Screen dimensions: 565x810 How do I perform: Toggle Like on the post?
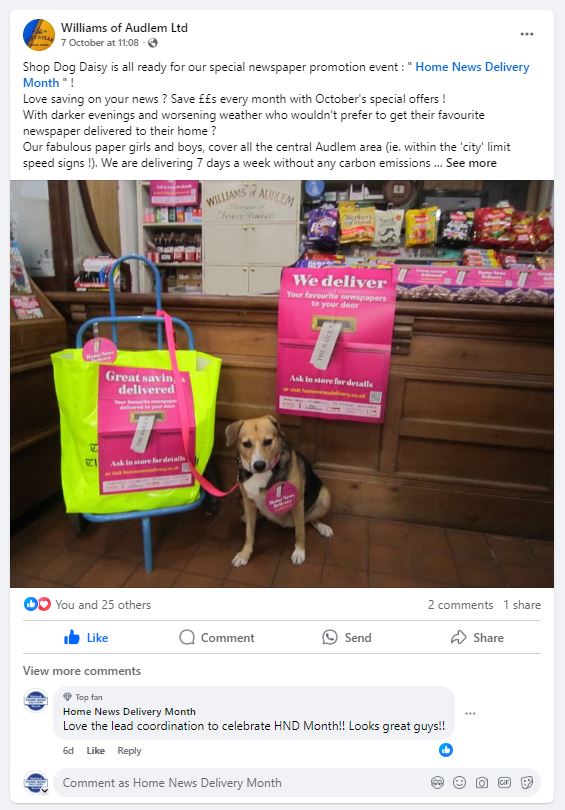[86, 637]
